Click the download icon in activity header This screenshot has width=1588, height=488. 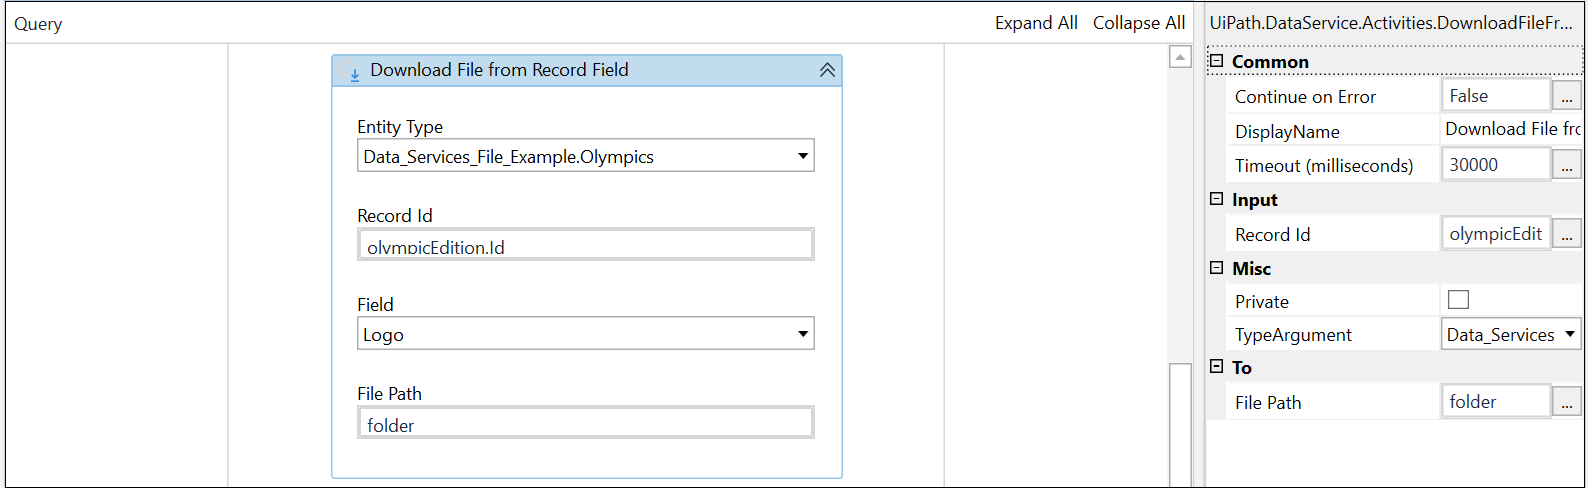pos(352,71)
